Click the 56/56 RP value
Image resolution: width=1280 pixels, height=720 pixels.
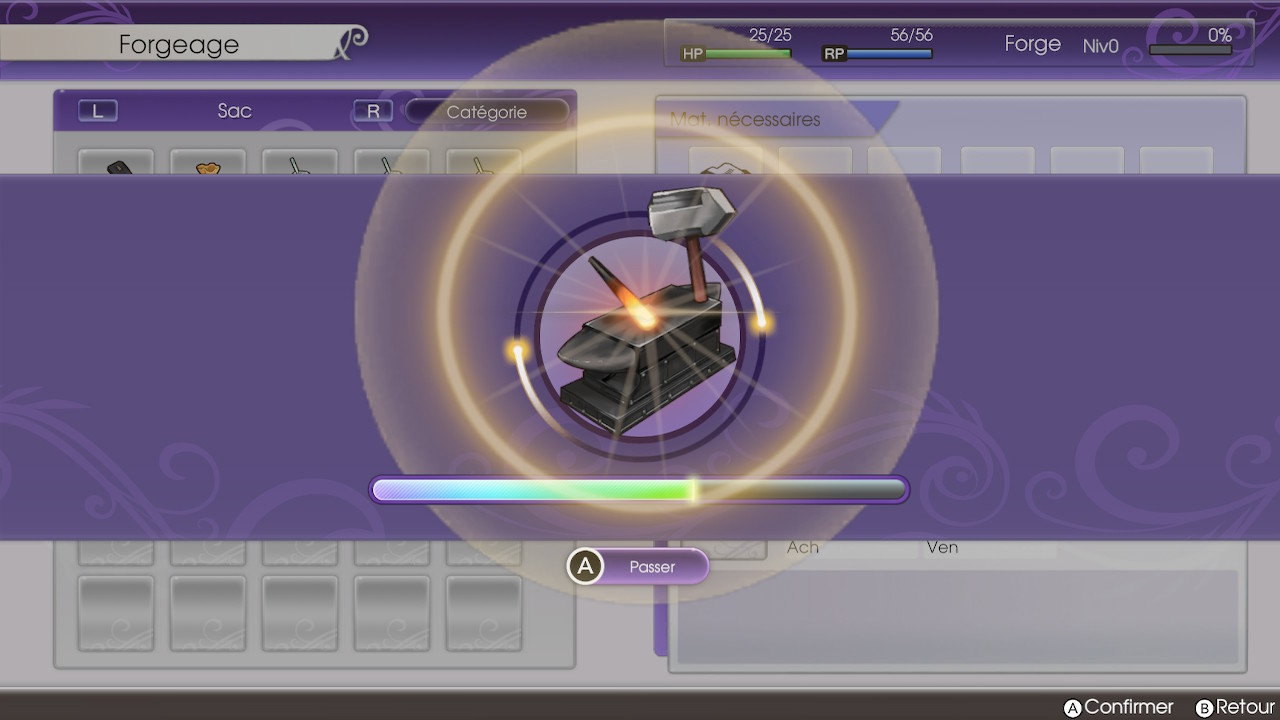(x=912, y=35)
